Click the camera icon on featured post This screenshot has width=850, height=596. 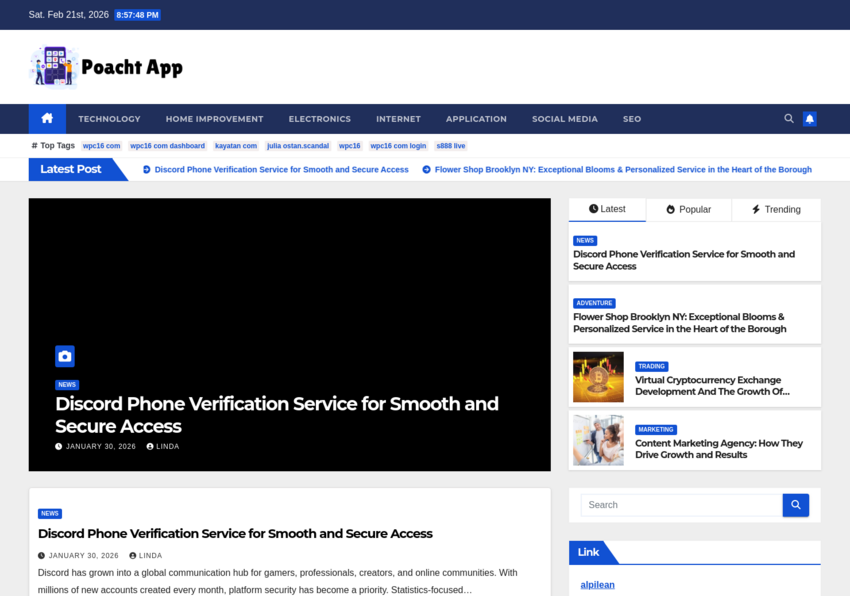(x=65, y=356)
